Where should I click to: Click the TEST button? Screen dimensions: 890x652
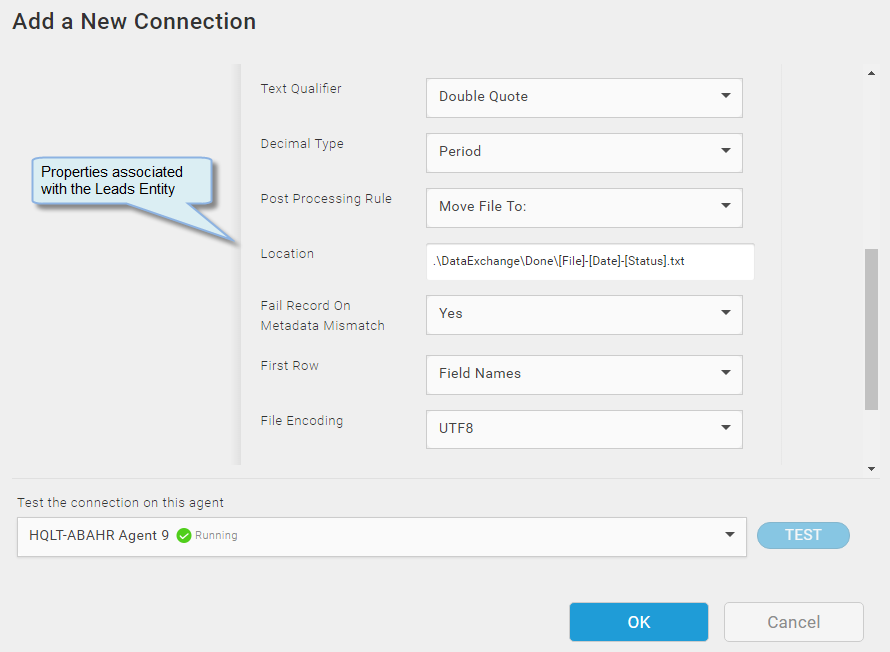coord(803,535)
